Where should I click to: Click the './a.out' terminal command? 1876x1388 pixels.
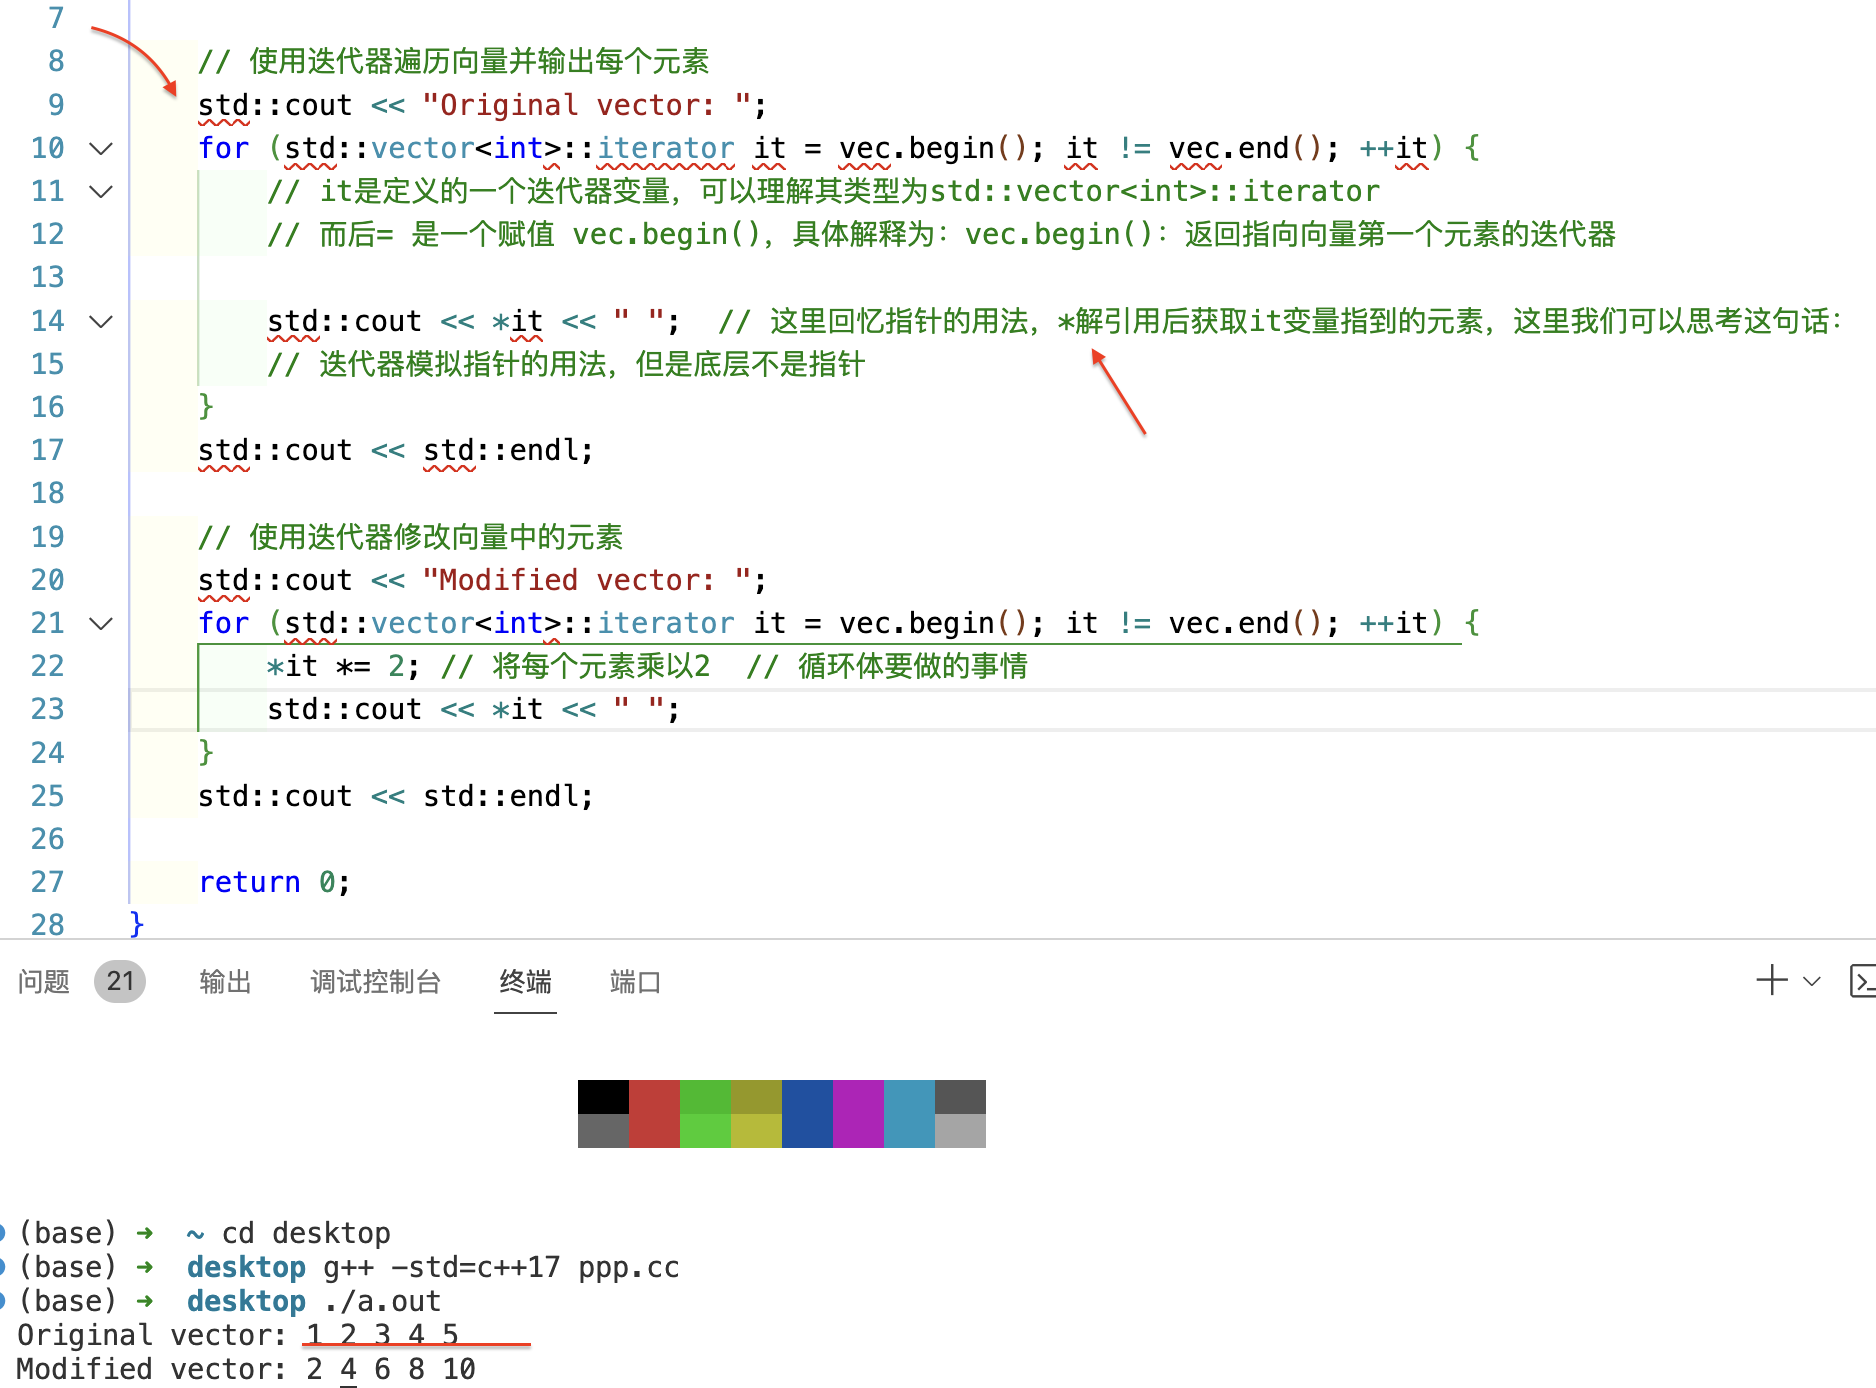pyautogui.click(x=382, y=1302)
